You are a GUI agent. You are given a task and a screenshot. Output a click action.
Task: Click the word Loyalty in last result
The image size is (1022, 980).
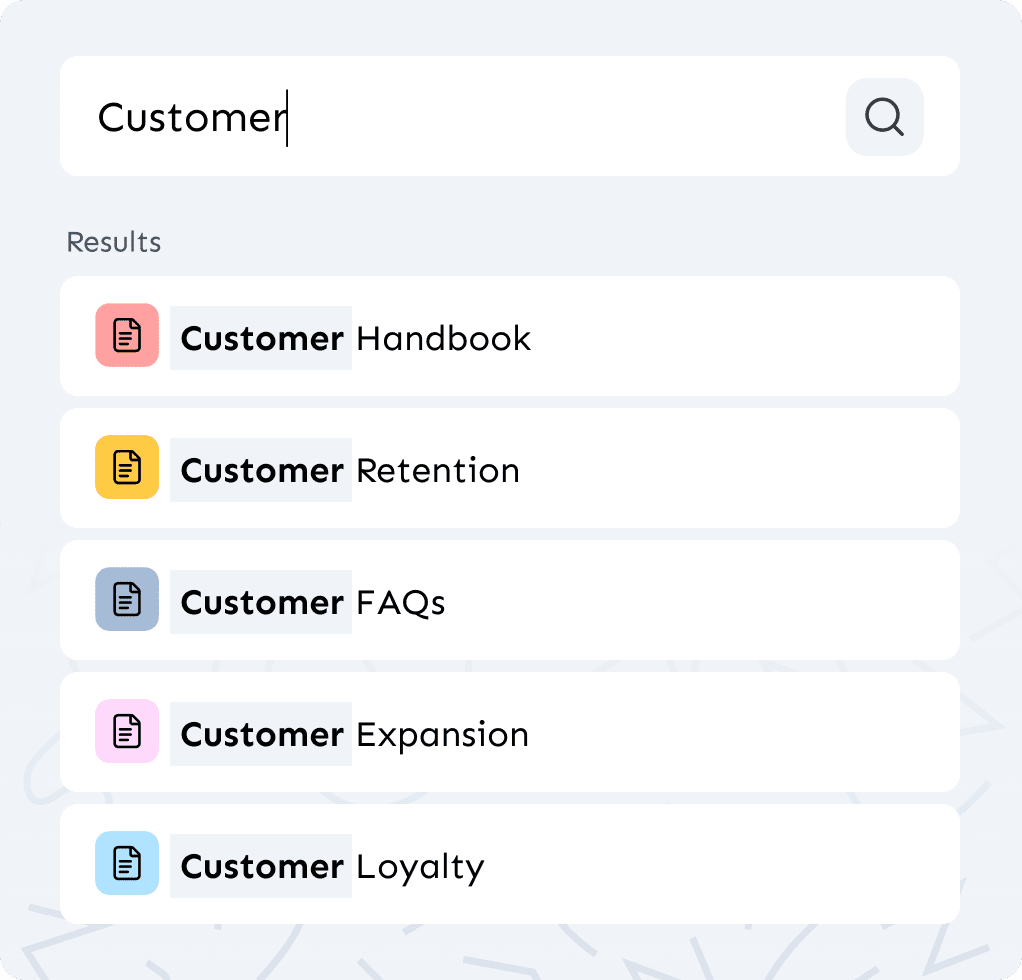click(x=419, y=867)
